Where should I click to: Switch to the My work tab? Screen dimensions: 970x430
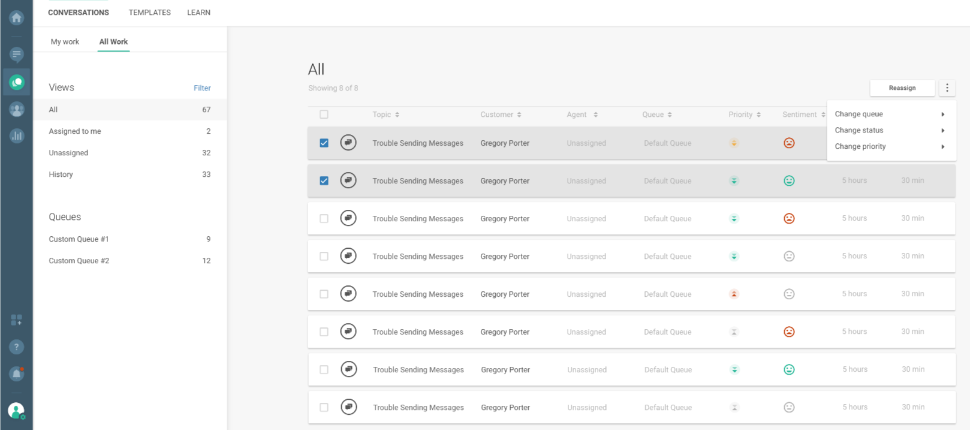tap(65, 42)
